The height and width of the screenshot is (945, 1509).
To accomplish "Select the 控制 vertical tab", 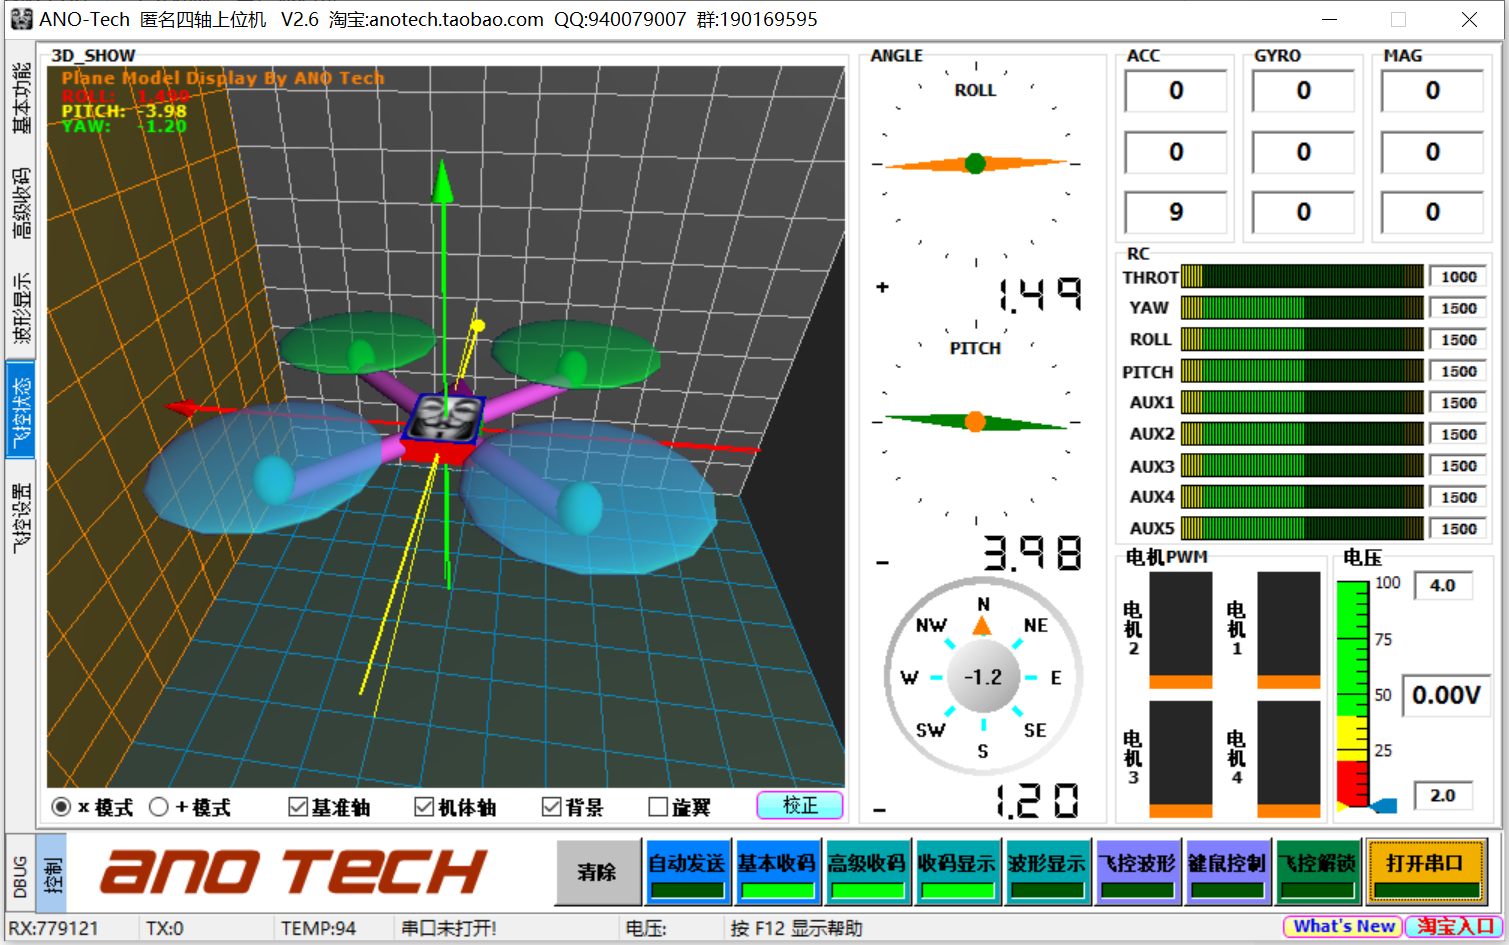I will 53,873.
